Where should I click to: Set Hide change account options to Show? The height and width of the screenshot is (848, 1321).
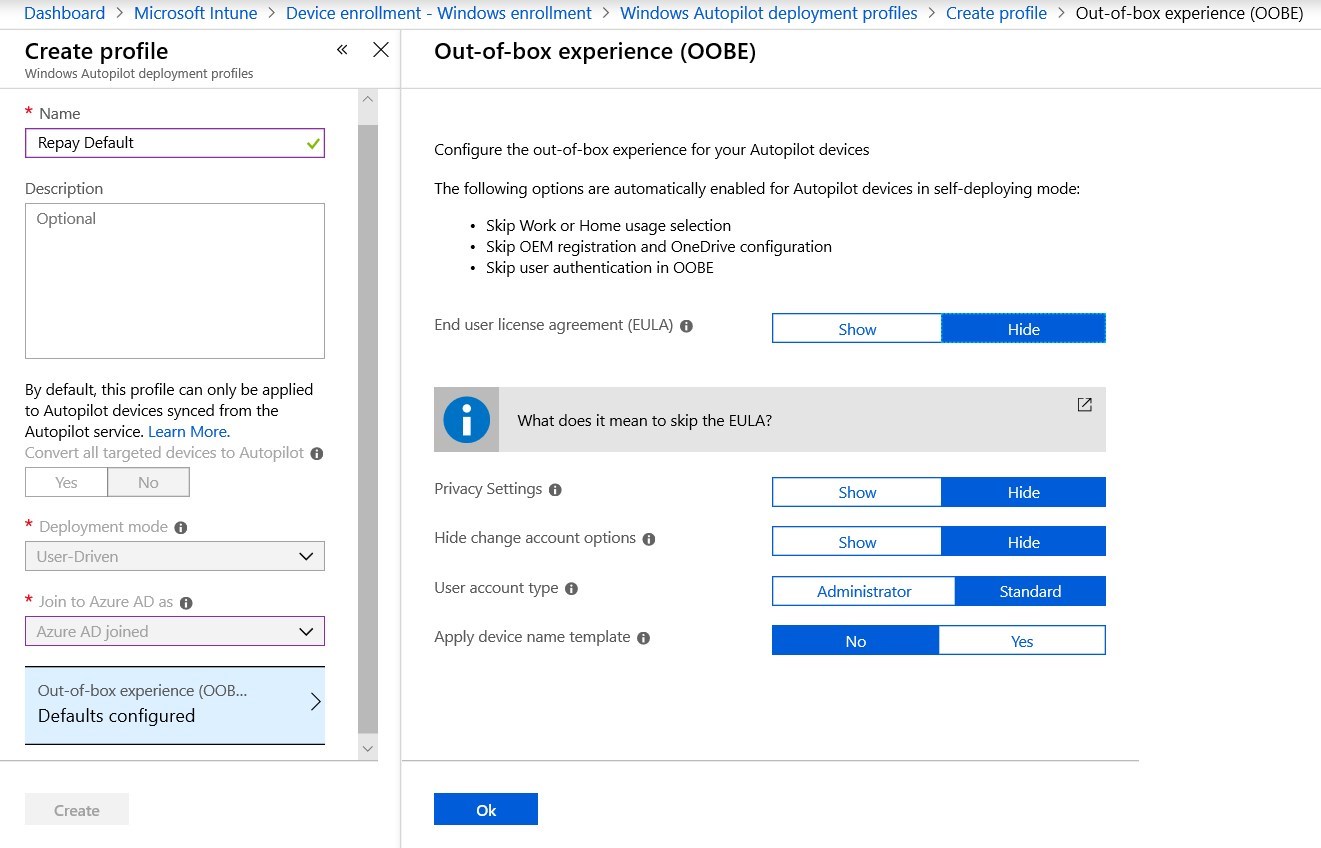tap(857, 542)
